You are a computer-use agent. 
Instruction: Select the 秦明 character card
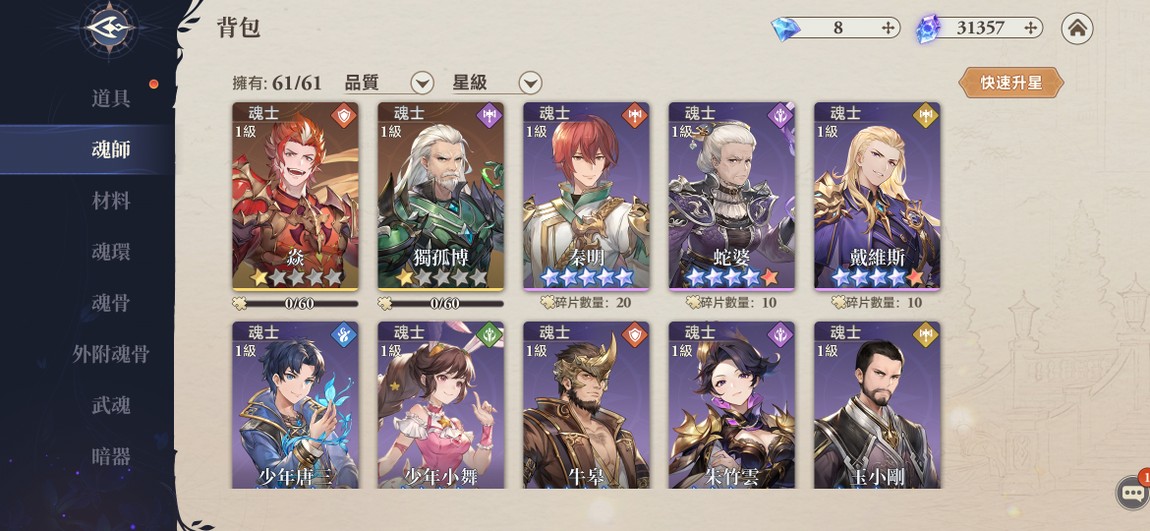coord(587,196)
